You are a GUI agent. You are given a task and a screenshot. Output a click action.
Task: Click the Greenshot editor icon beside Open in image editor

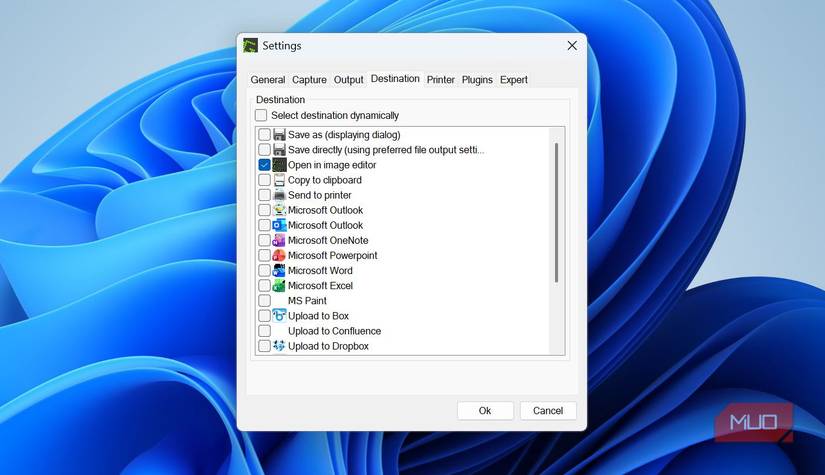click(279, 165)
